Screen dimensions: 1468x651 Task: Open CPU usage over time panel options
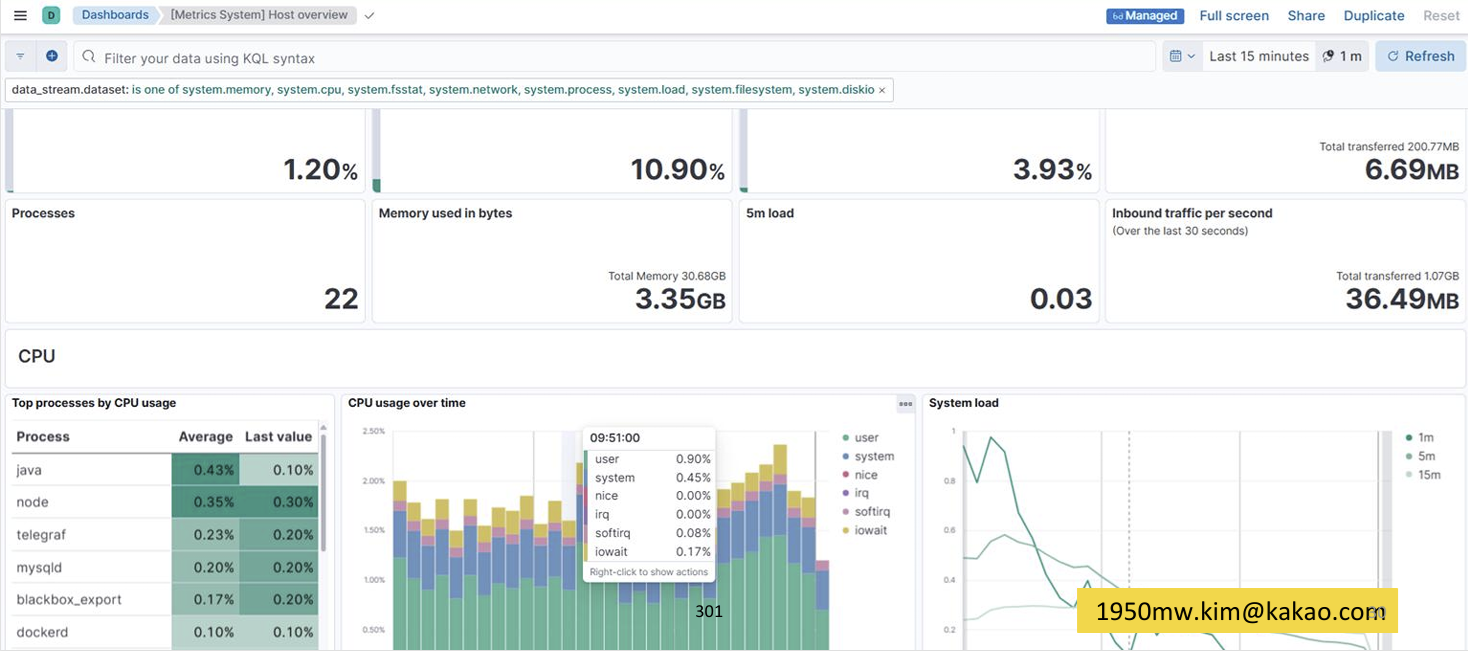(905, 404)
